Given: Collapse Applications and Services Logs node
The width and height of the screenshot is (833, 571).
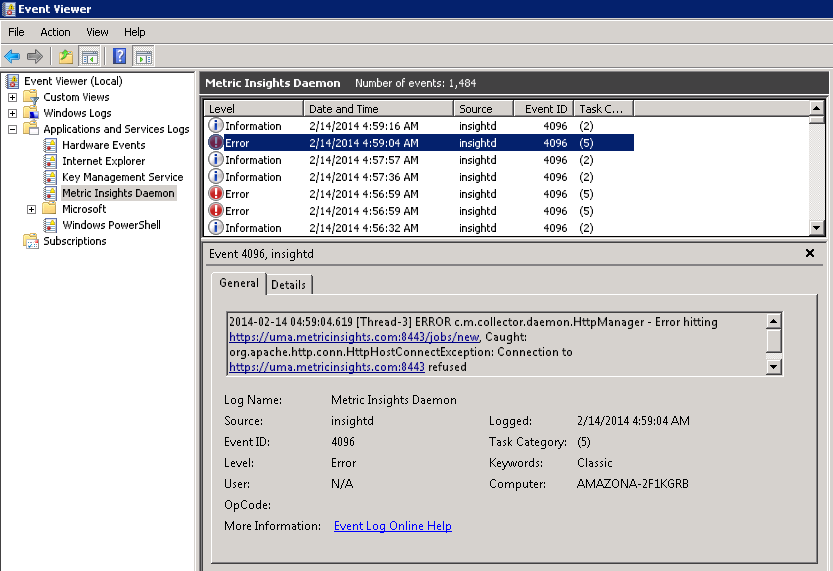Looking at the screenshot, I should [12, 129].
